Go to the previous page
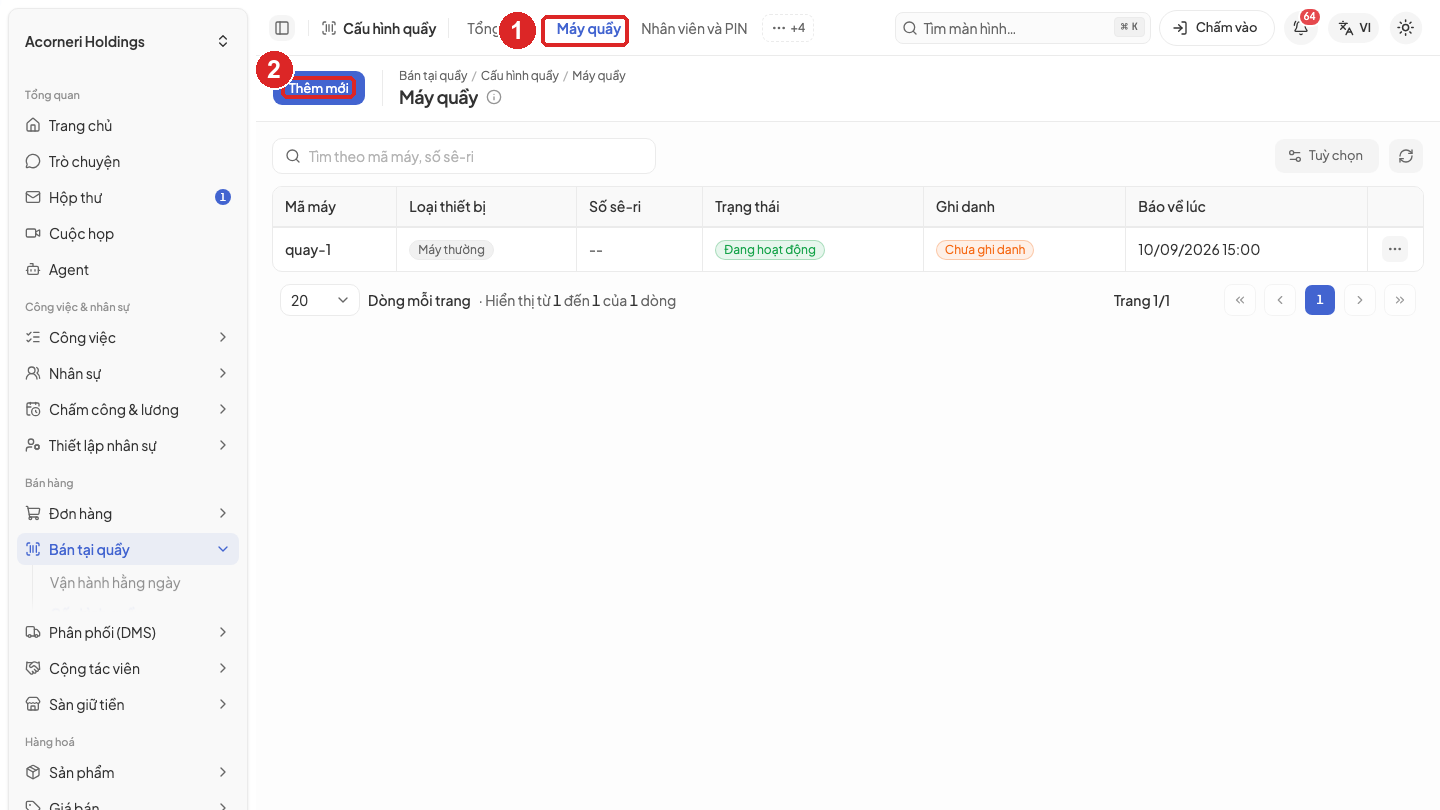 1280,300
